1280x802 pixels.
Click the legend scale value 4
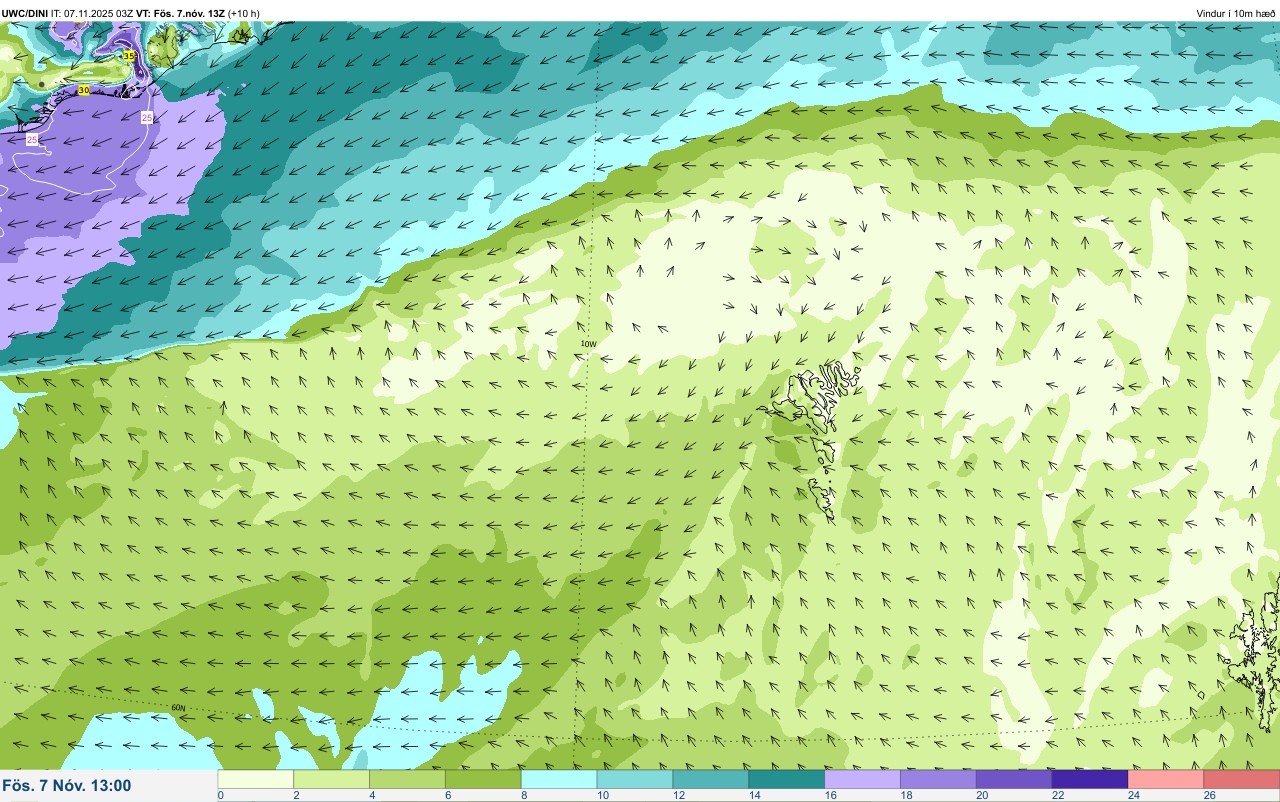[371, 795]
